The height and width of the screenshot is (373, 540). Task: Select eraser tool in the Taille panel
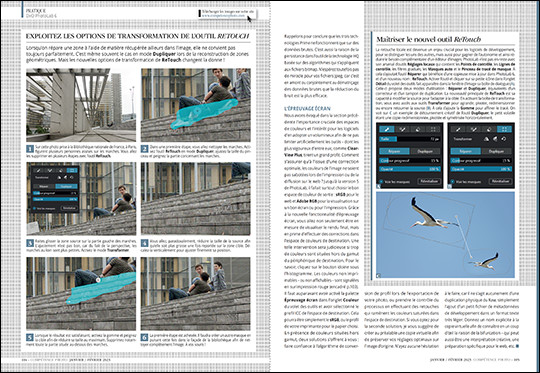click(418, 129)
